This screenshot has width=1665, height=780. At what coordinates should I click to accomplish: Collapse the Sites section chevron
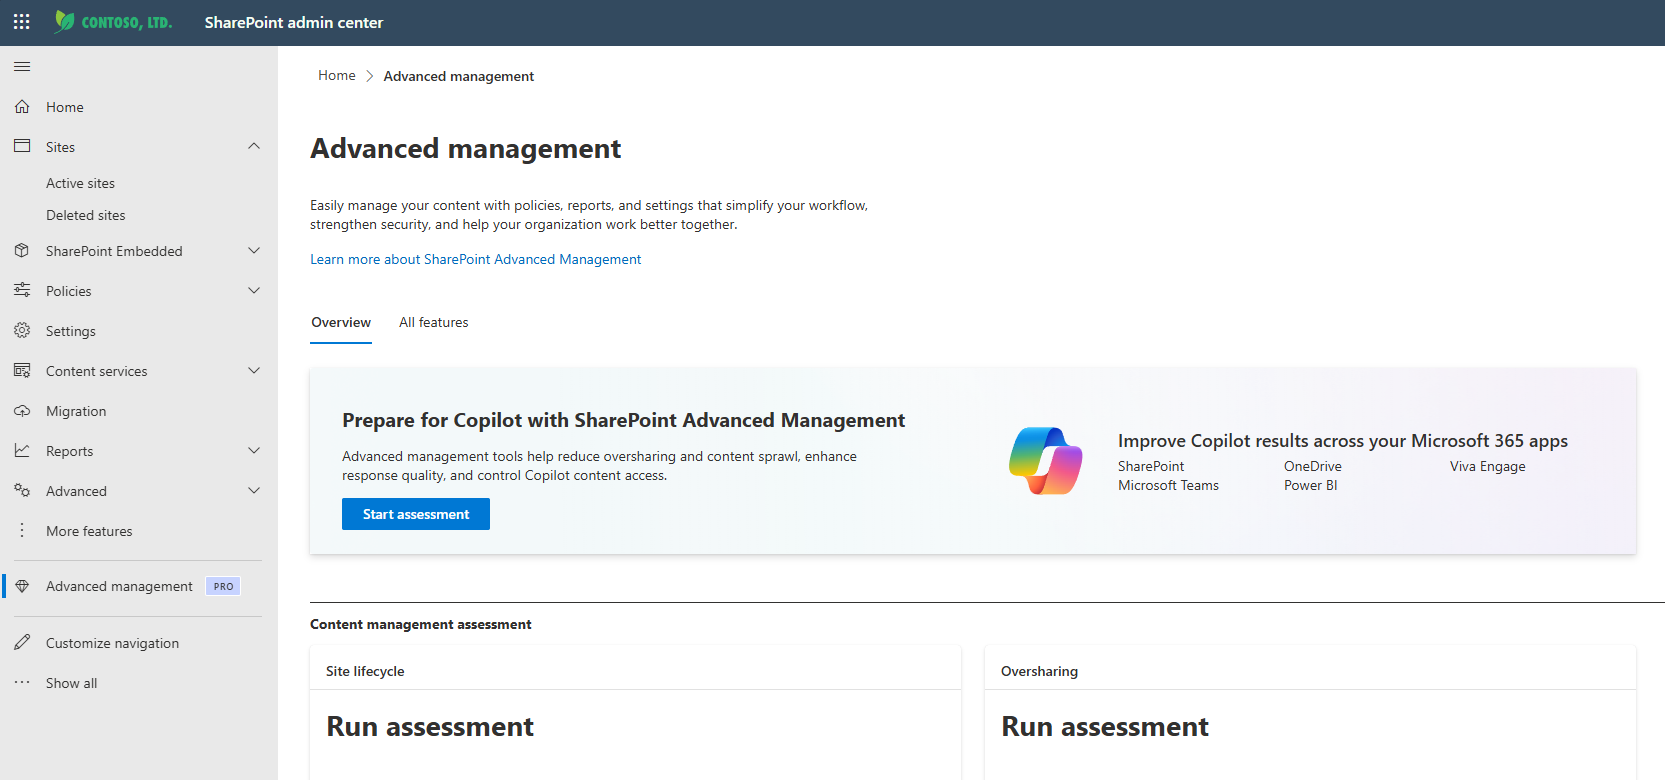pyautogui.click(x=254, y=147)
